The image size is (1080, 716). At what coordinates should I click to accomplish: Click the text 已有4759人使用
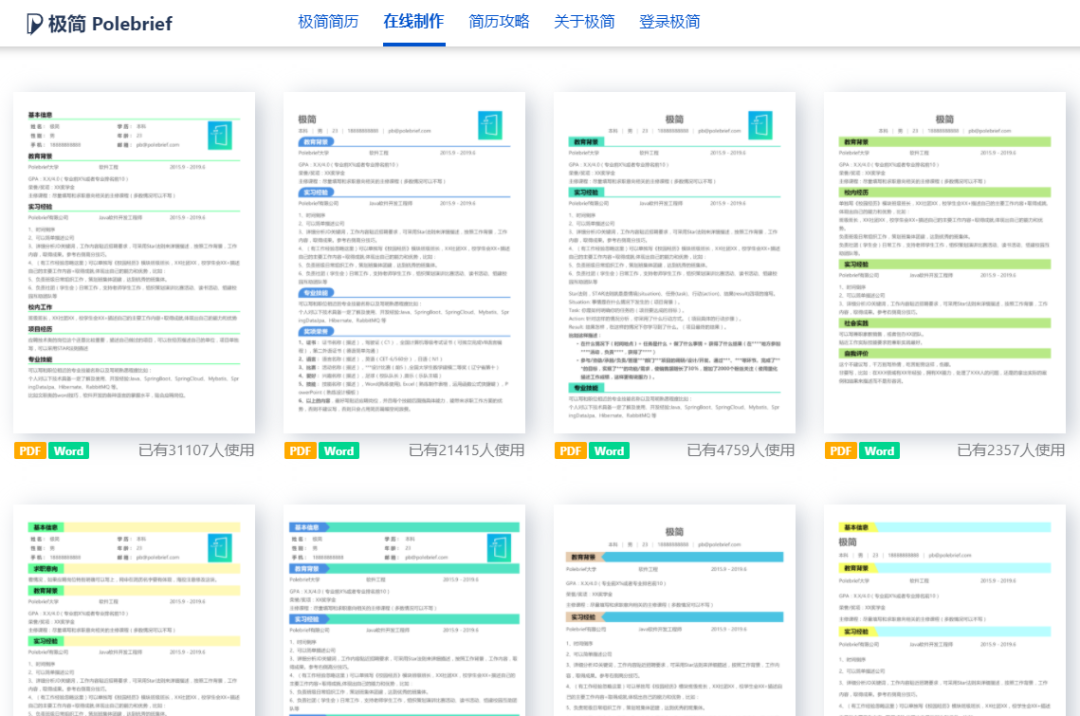click(x=740, y=450)
